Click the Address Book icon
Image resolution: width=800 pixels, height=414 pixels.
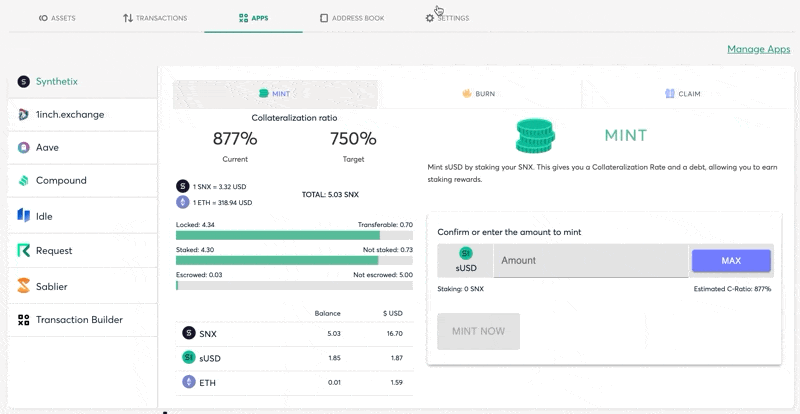click(x=323, y=18)
